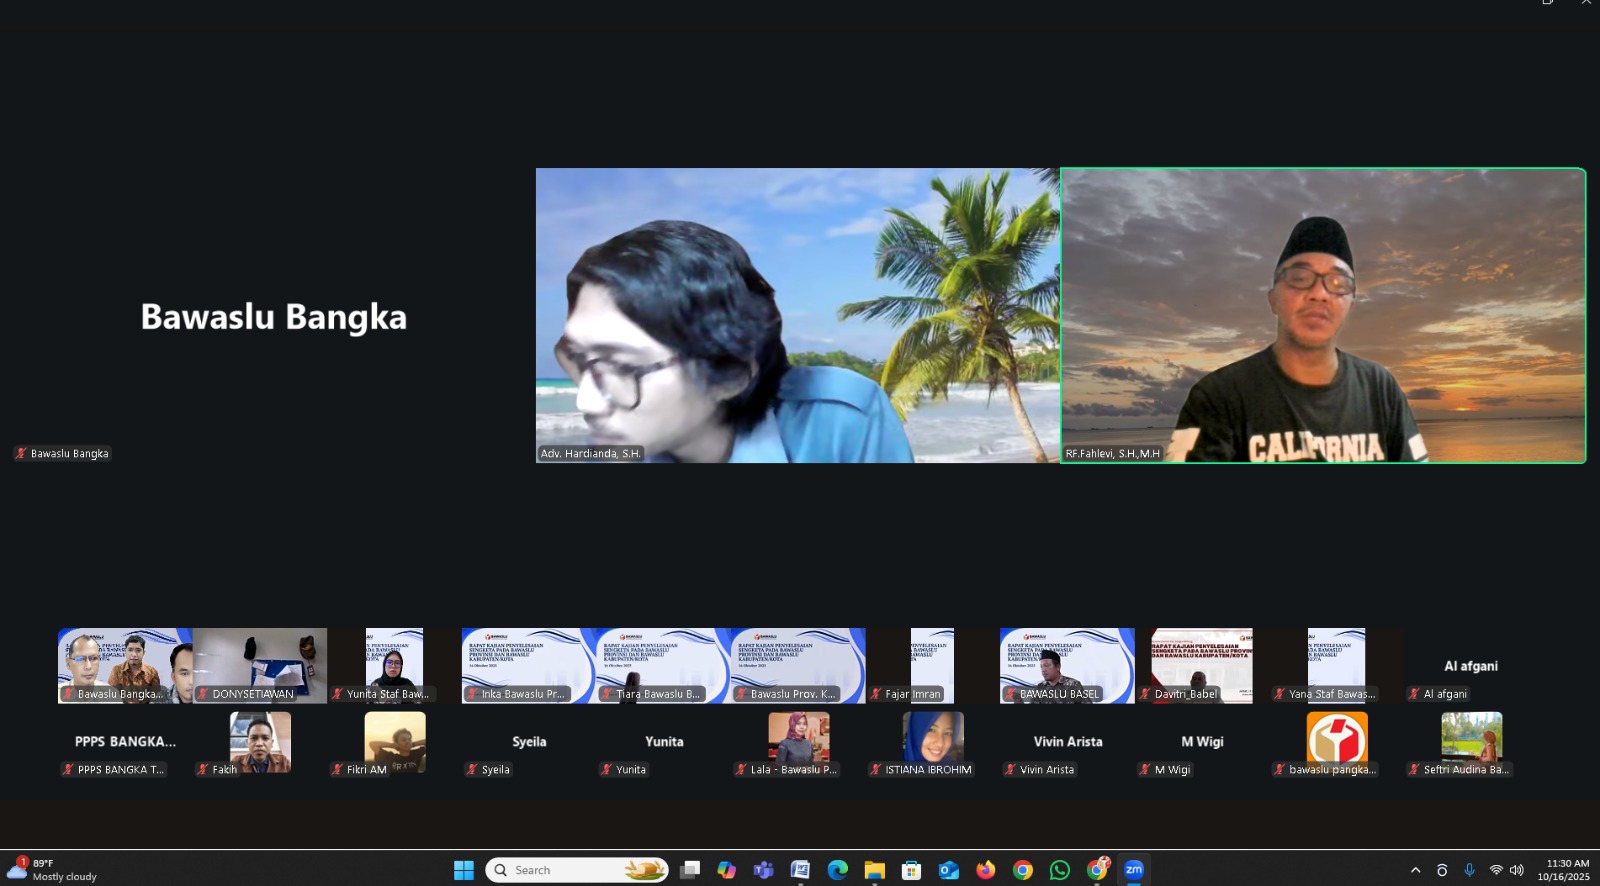Launch Firefox from the taskbar
The image size is (1600, 886).
tap(986, 870)
